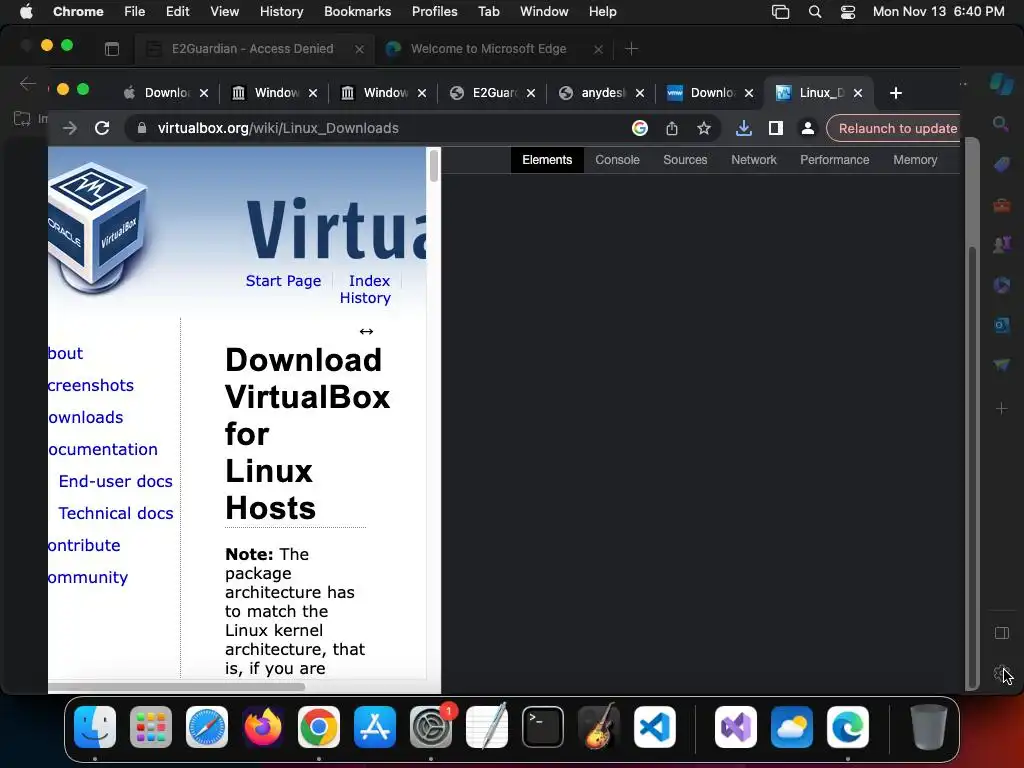Open the Bookmarks menu
Screen dimensions: 1024x768
pyautogui.click(x=357, y=12)
